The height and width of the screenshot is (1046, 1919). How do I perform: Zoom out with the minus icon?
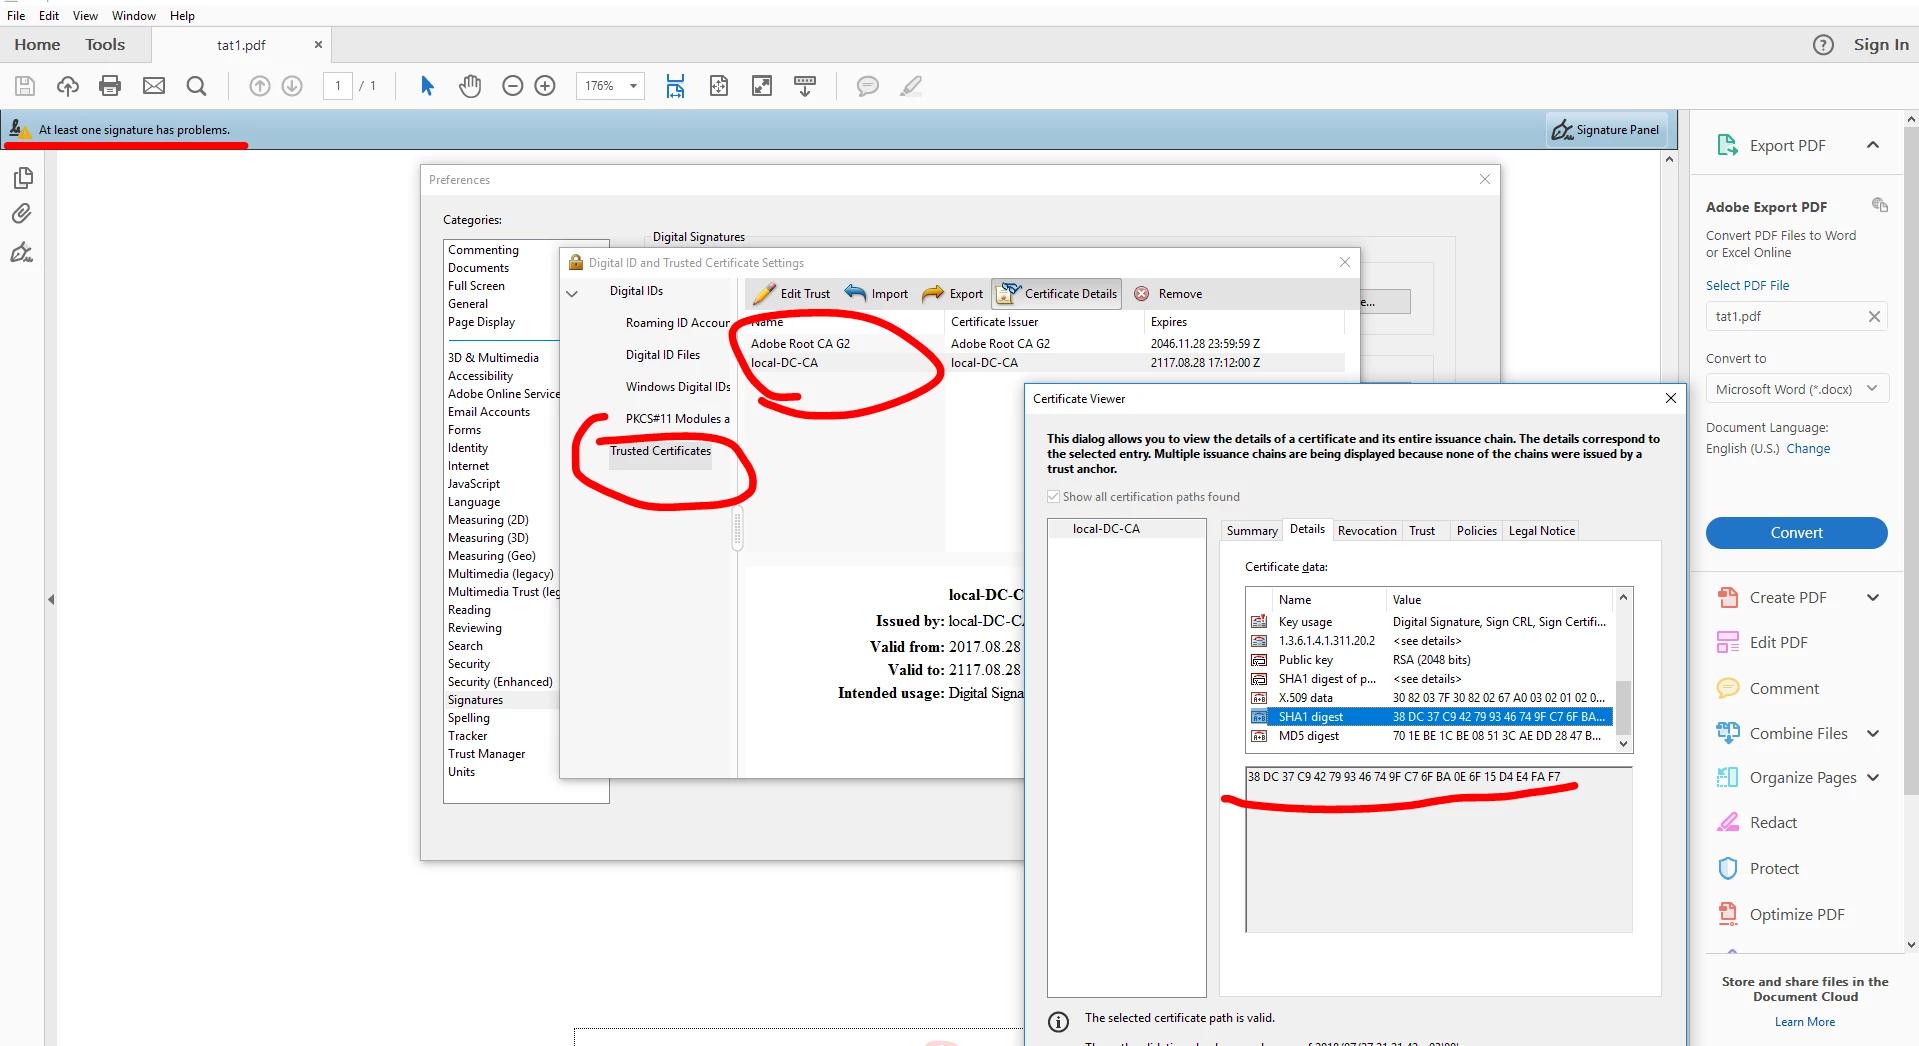[x=513, y=86]
